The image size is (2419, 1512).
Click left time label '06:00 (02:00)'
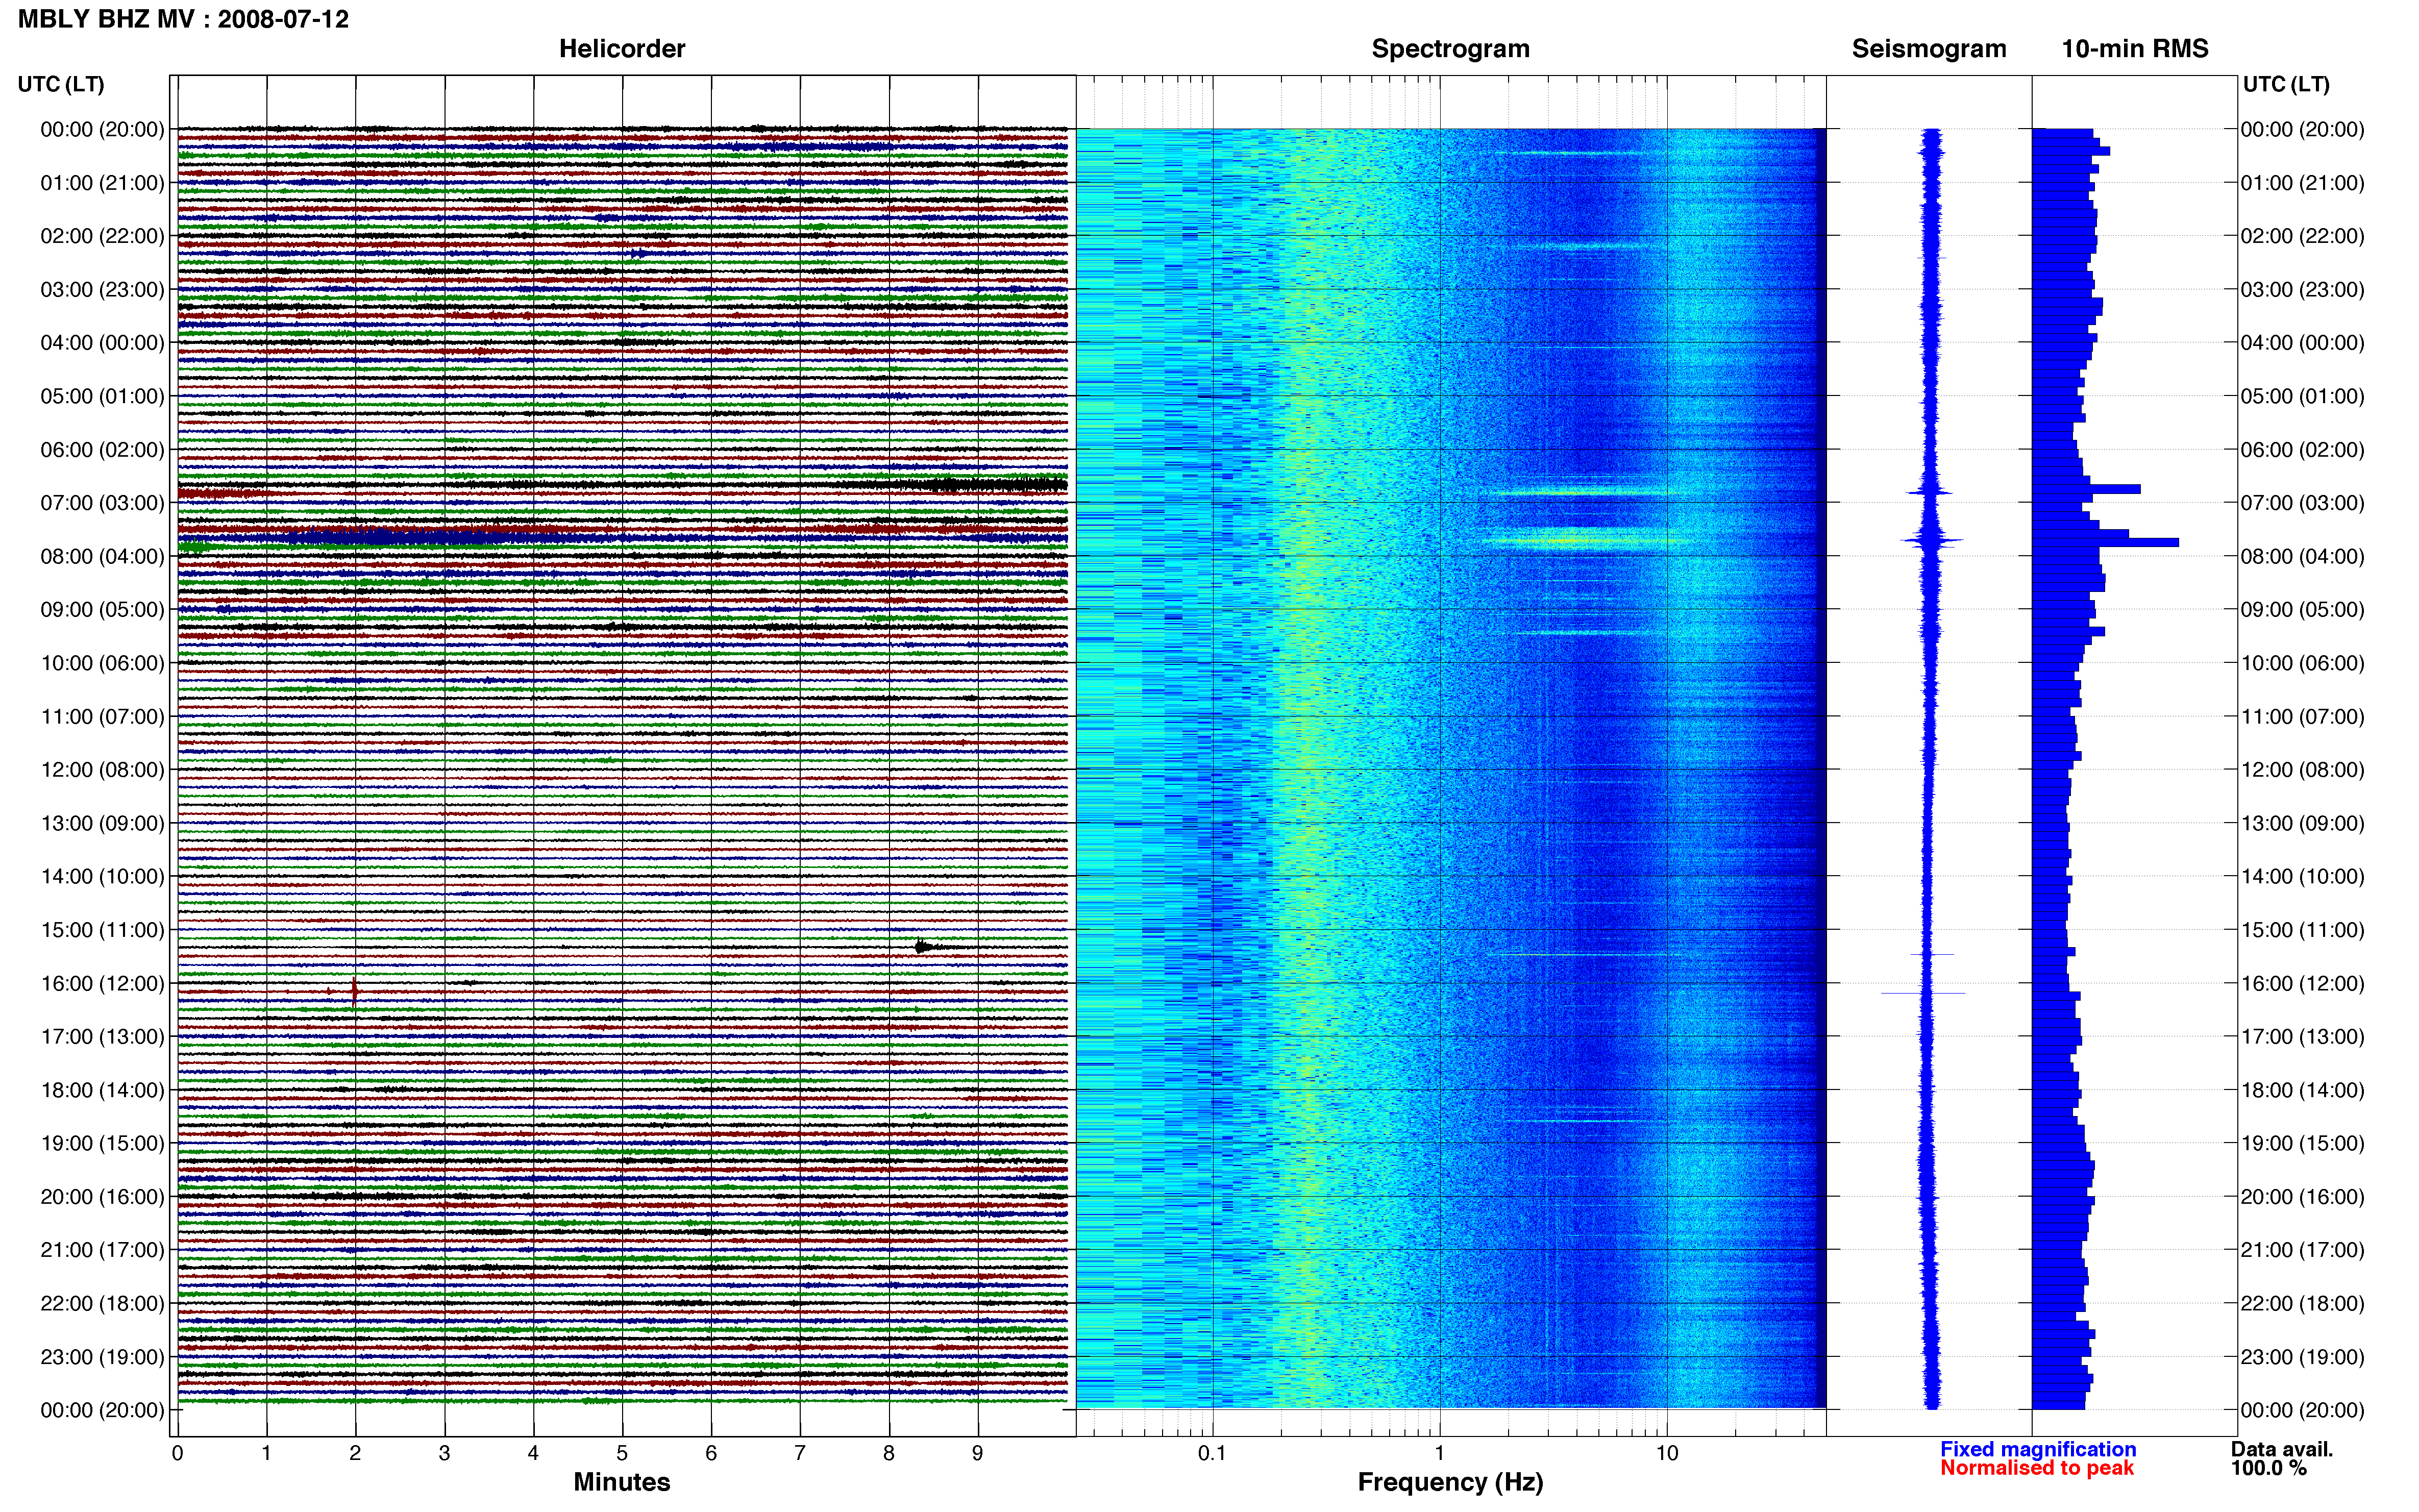click(102, 450)
